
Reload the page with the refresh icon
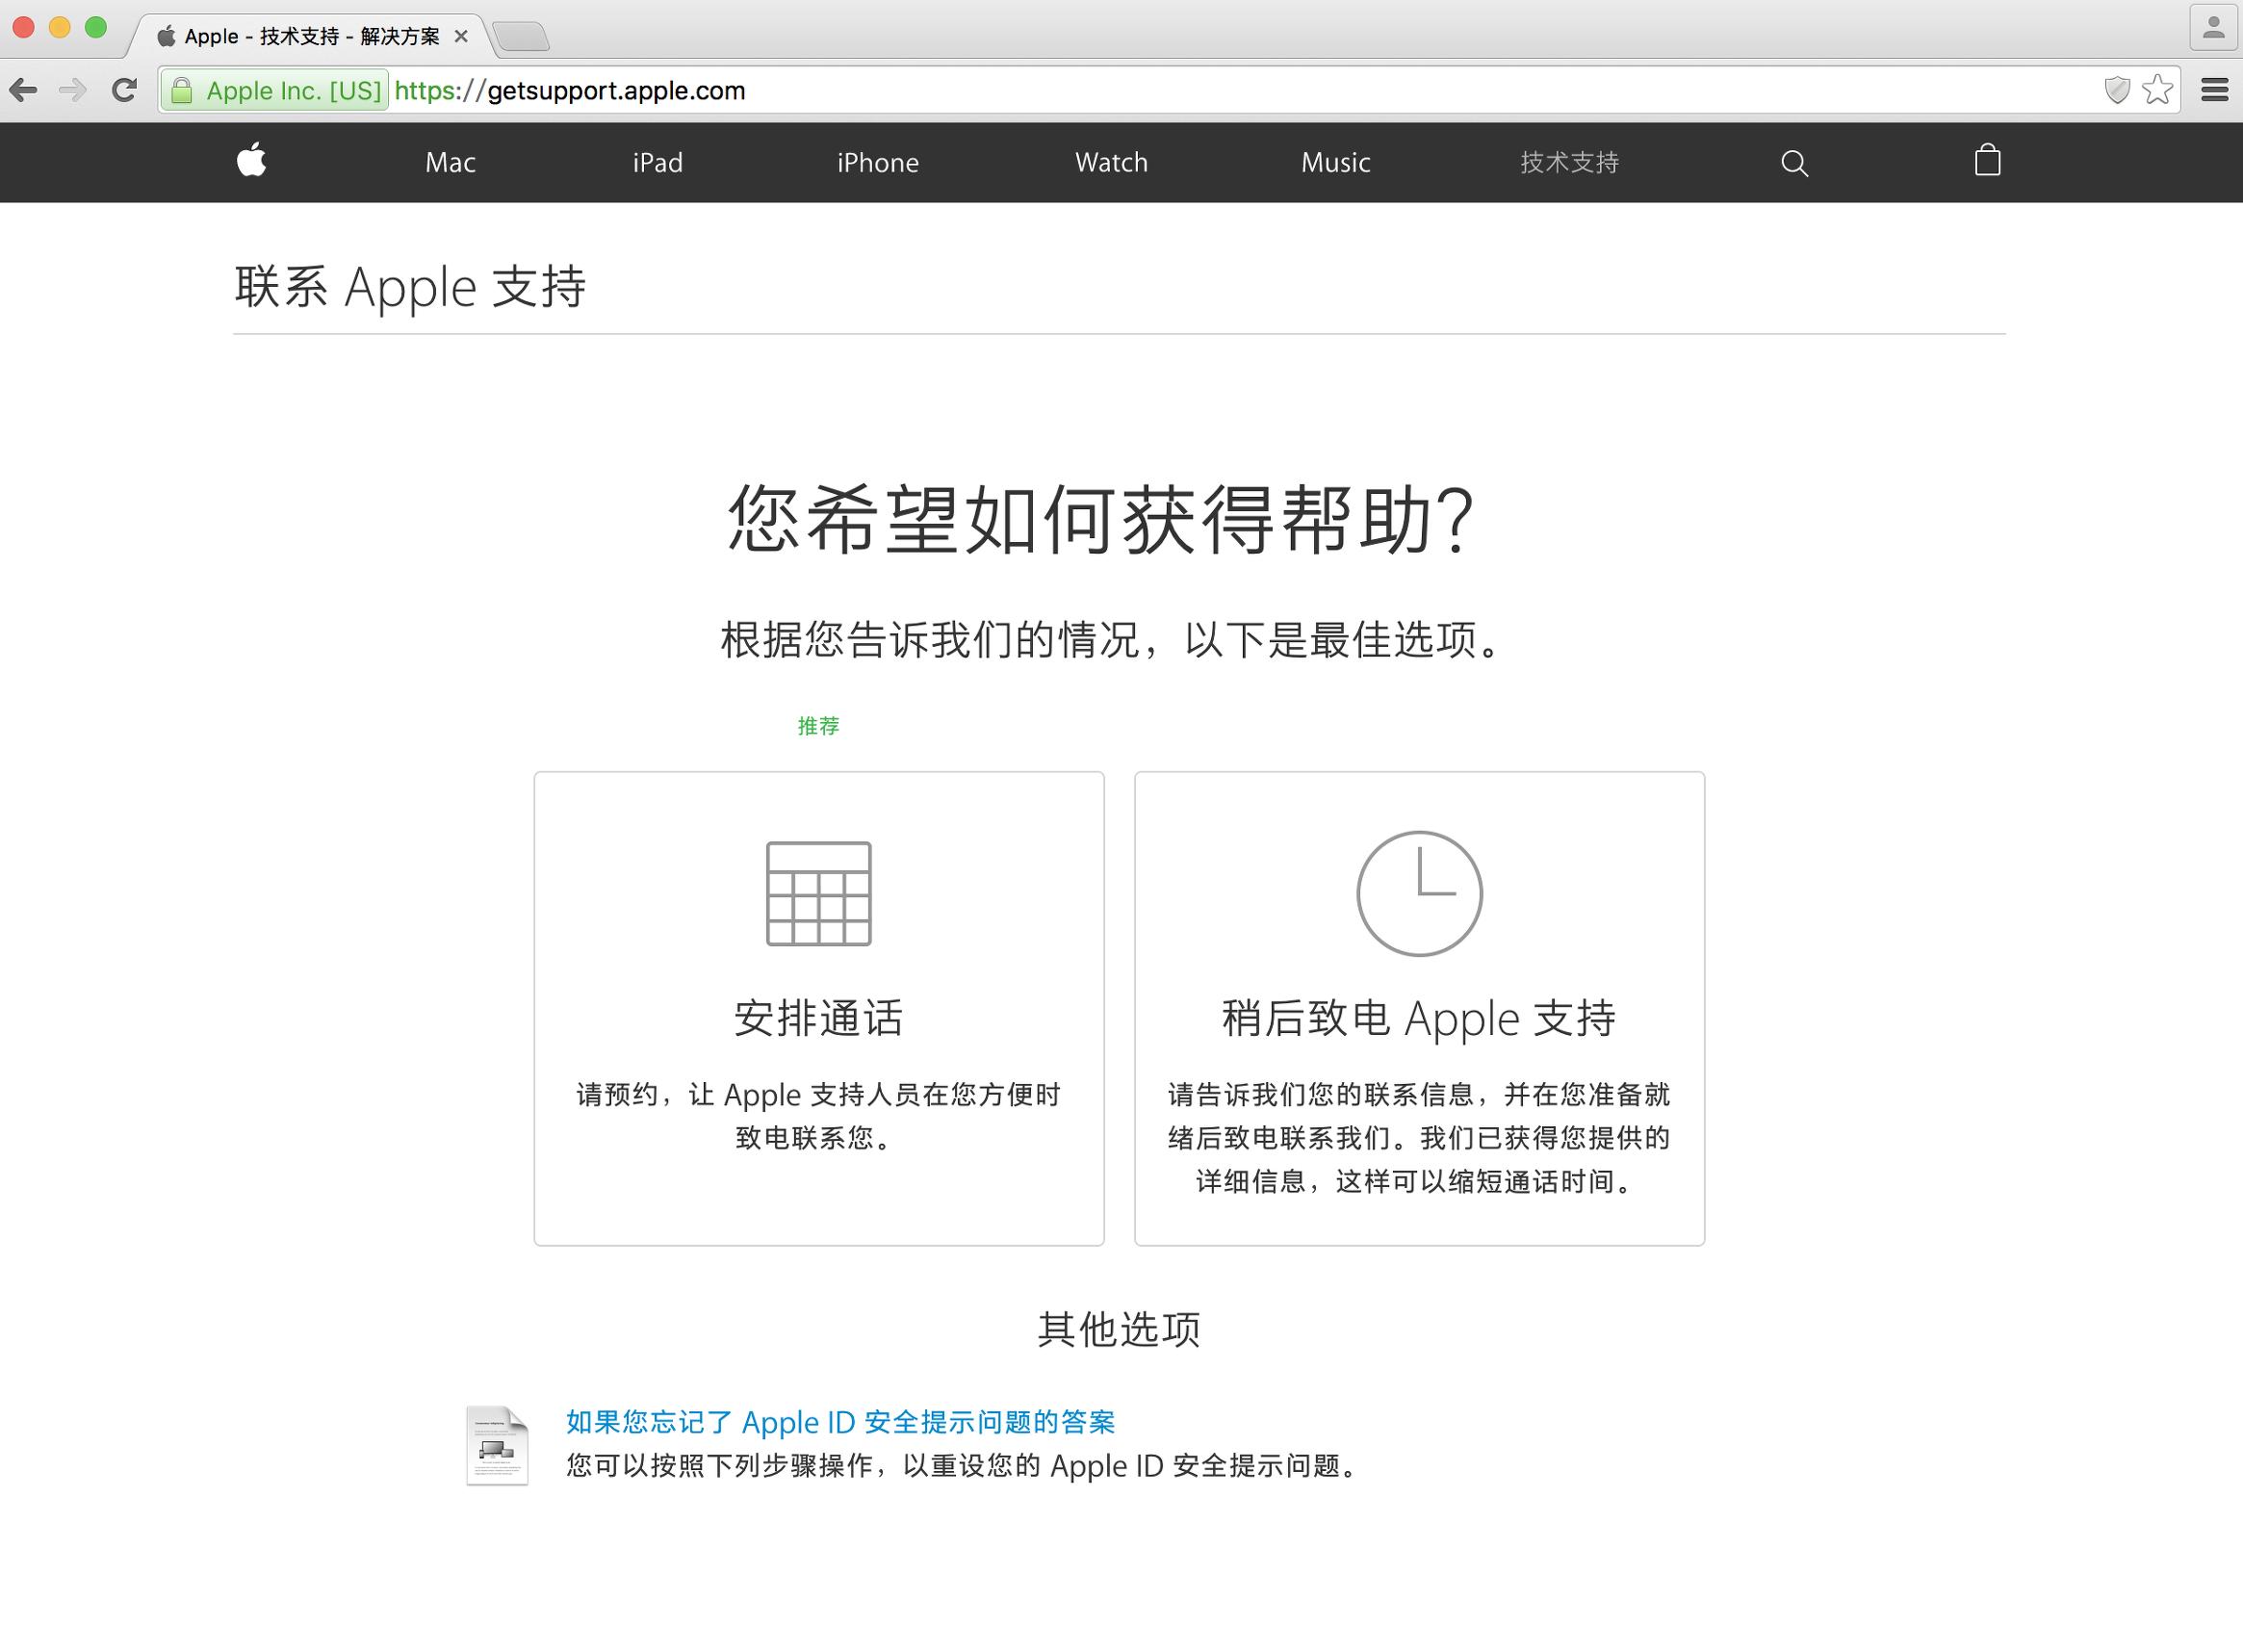pyautogui.click(x=122, y=89)
